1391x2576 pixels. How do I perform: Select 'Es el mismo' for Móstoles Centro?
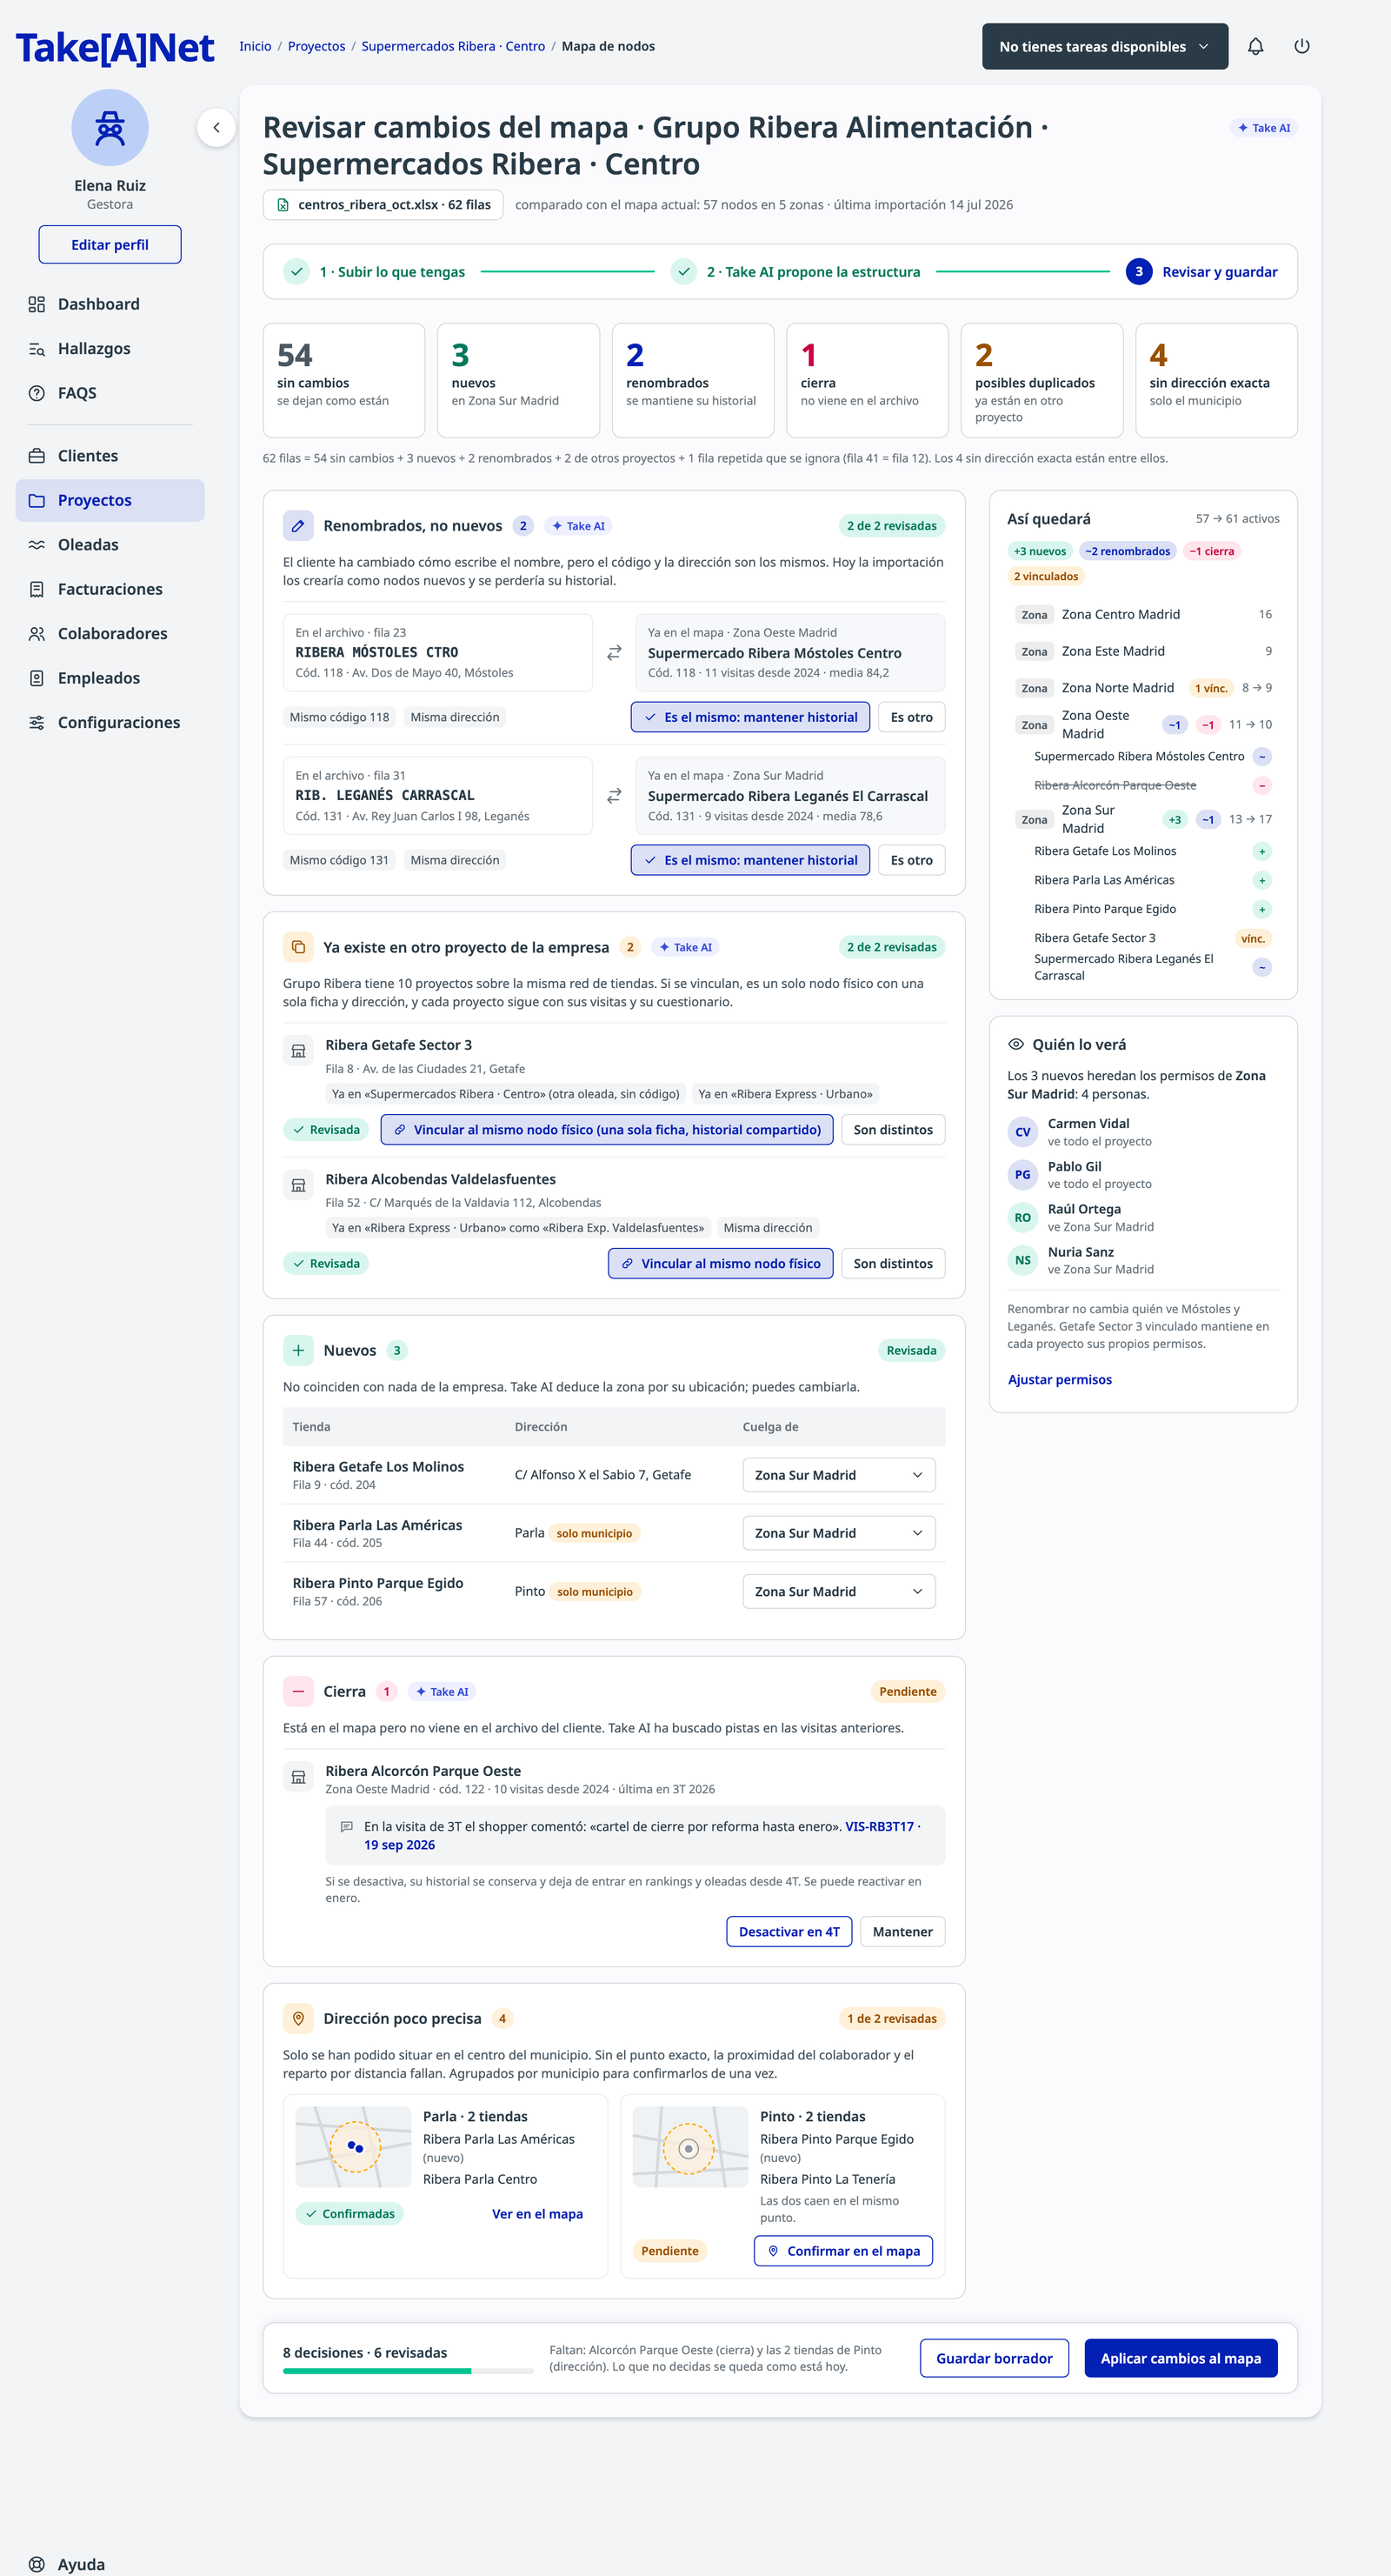[x=750, y=717]
